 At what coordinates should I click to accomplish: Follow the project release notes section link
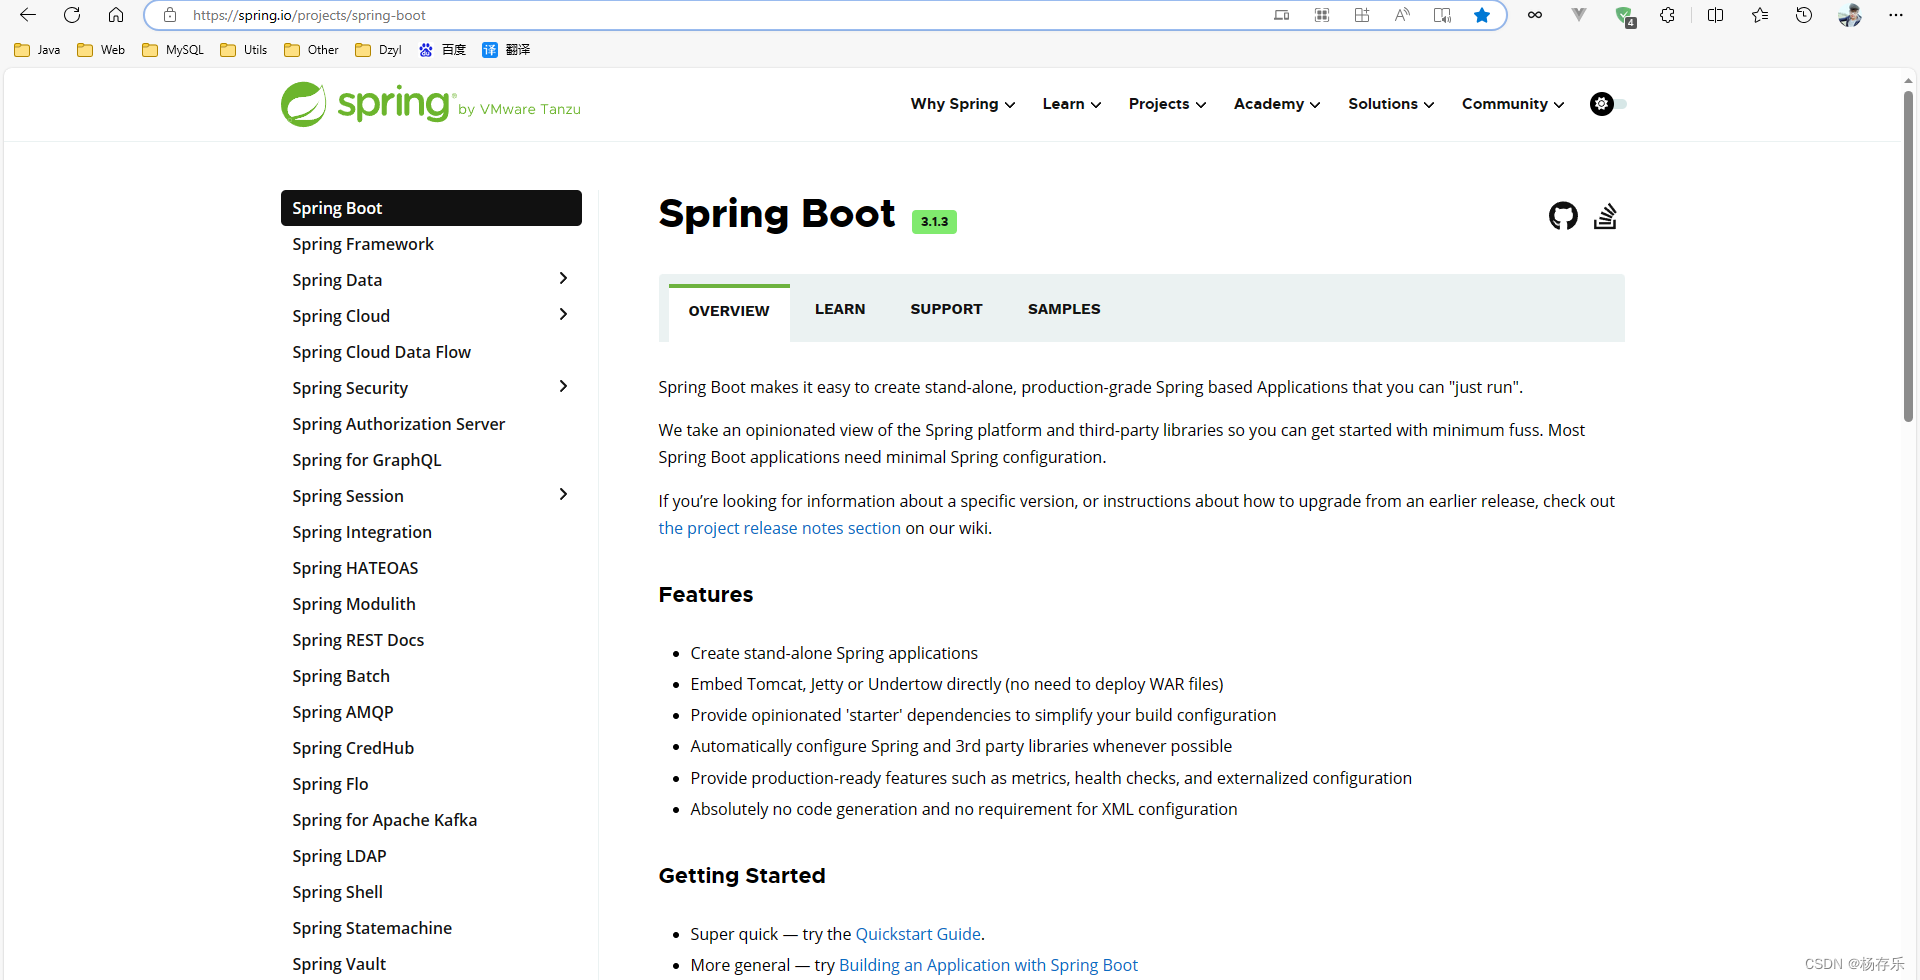[x=779, y=528]
